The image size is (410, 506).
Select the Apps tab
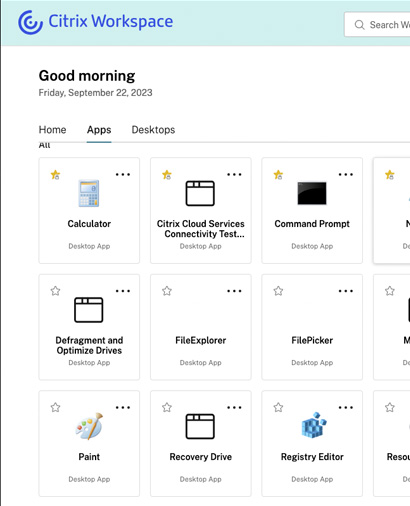point(99,130)
